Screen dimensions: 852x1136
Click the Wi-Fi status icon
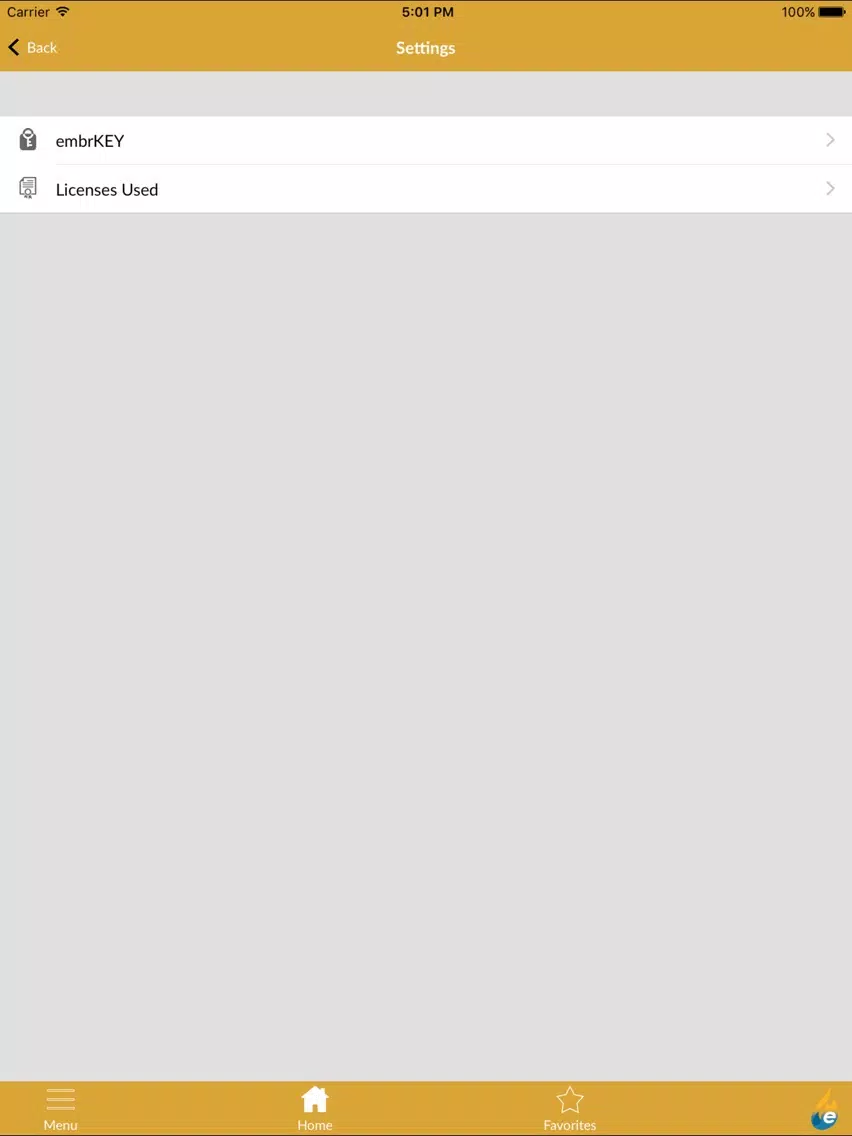(63, 12)
